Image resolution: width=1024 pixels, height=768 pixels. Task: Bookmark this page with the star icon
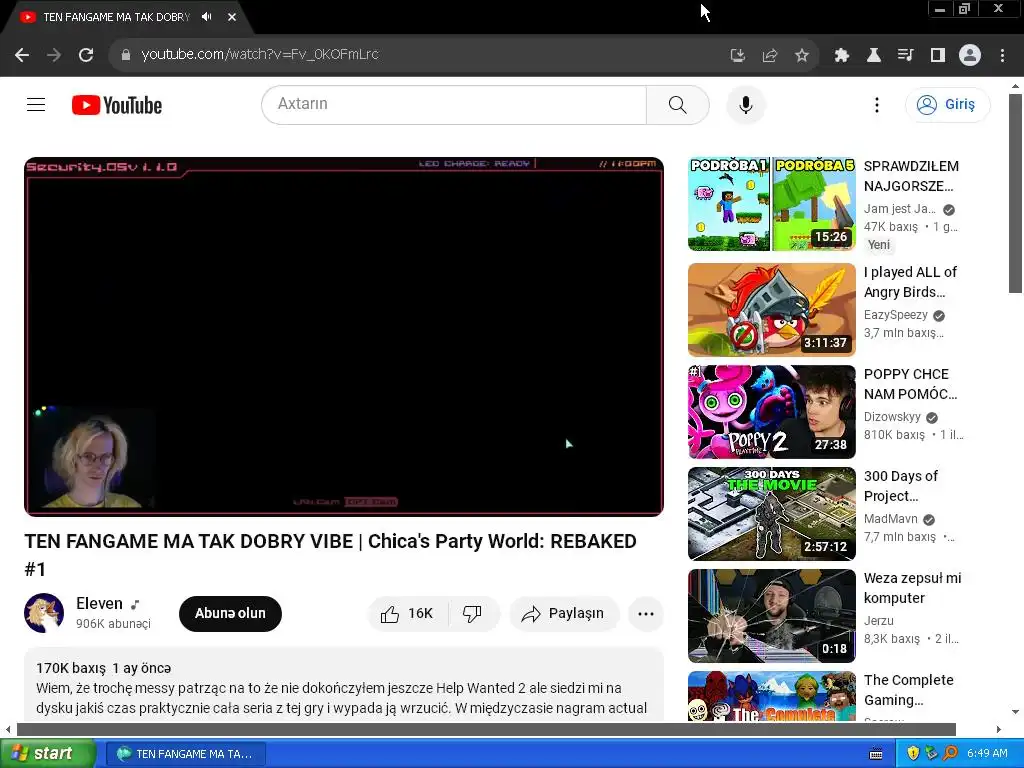[802, 56]
